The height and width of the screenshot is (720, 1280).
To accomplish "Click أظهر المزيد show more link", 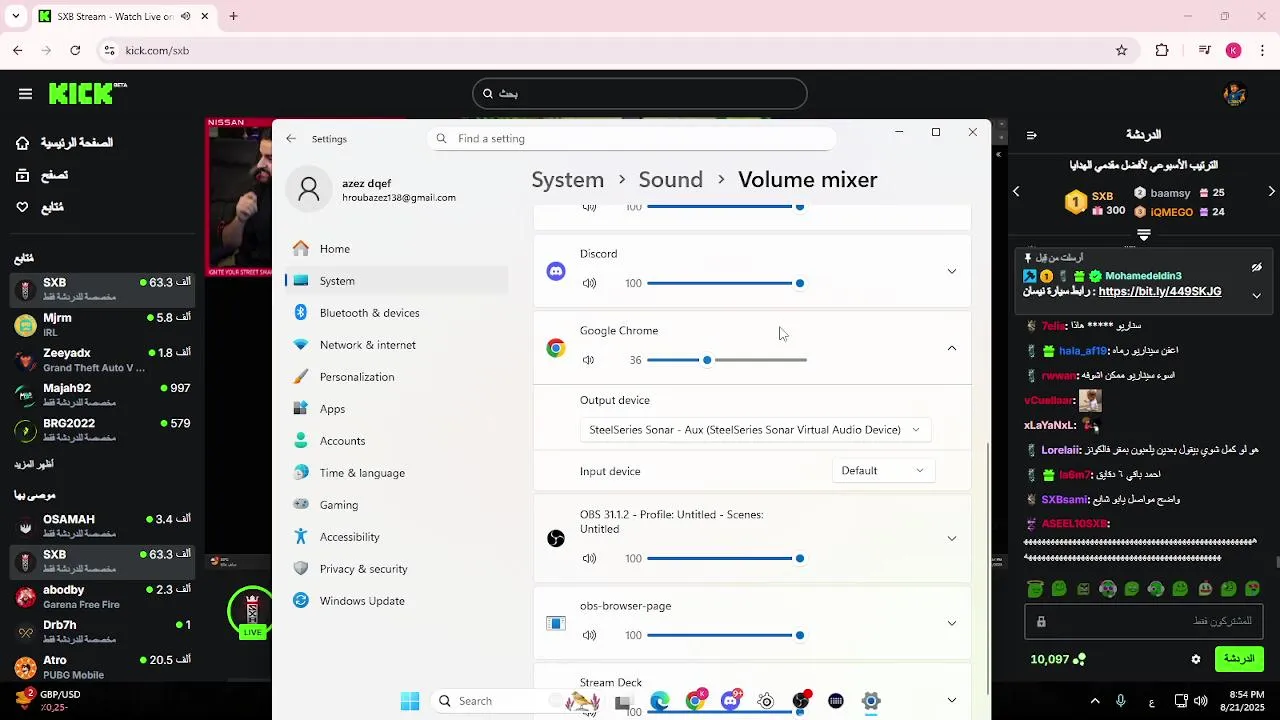I will (34, 465).
